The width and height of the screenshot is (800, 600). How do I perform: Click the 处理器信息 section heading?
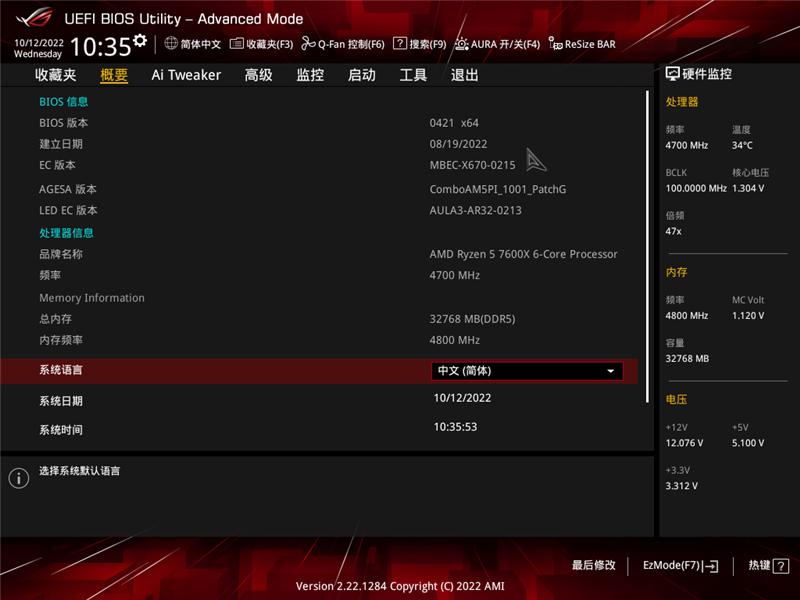click(x=66, y=233)
